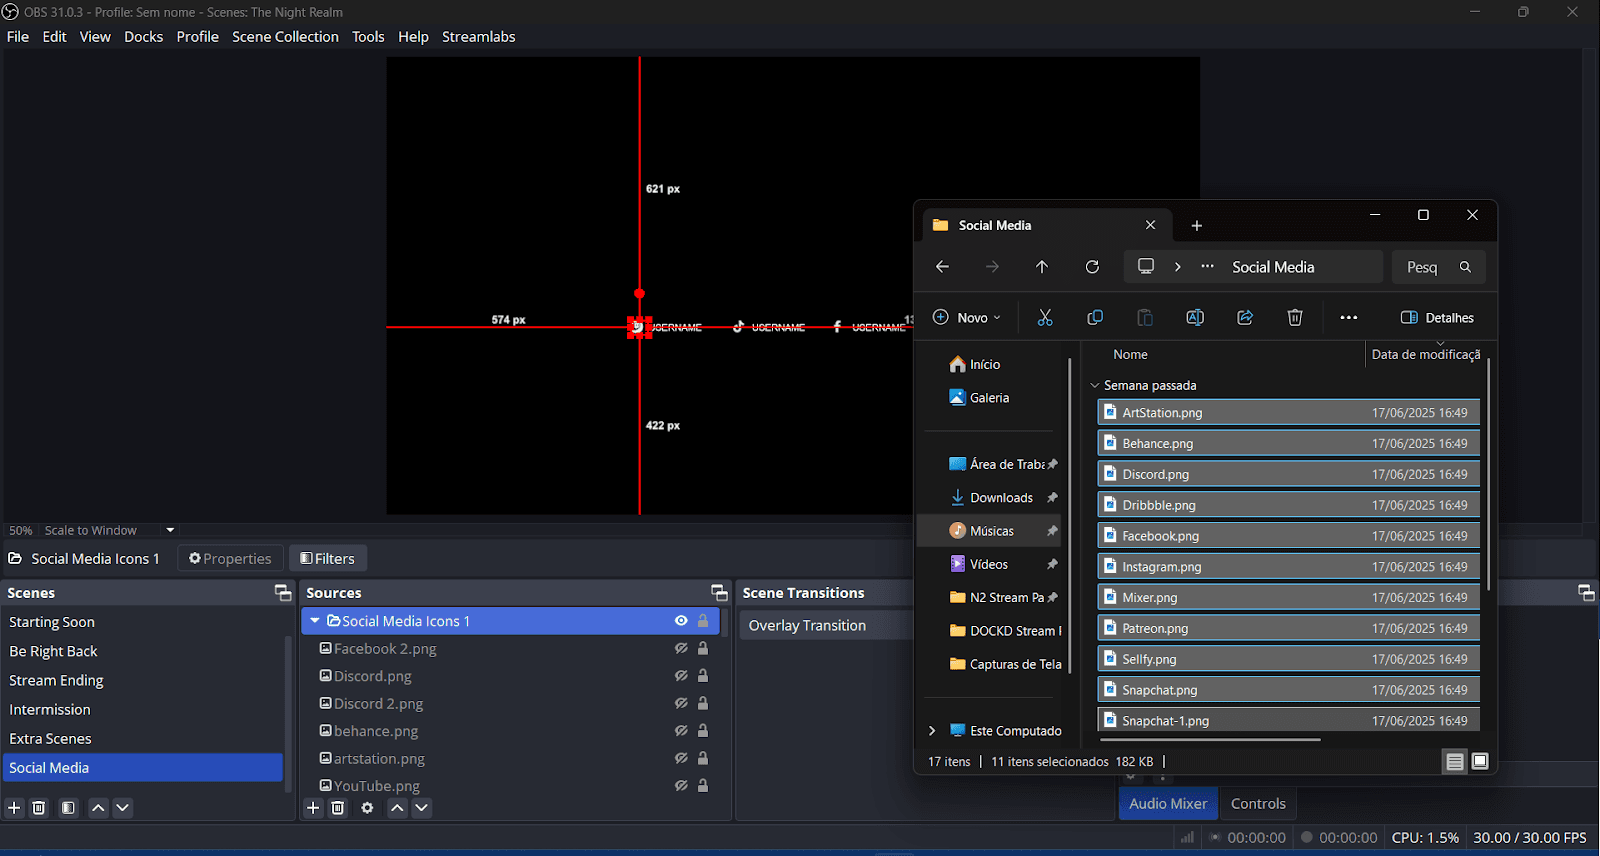Switch Explorer to large thumbnails view

click(x=1480, y=762)
